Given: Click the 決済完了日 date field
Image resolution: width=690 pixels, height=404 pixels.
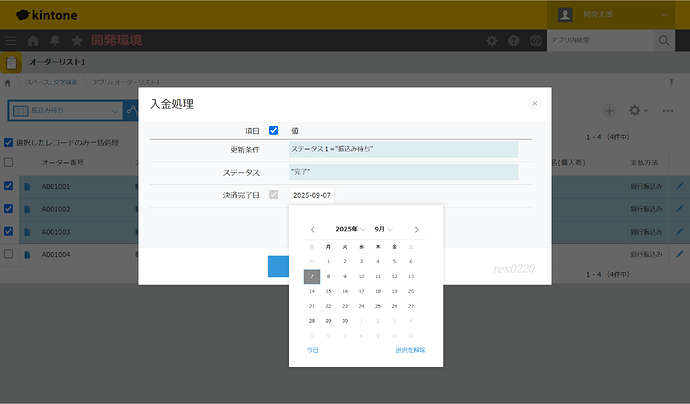Looking at the screenshot, I should coord(312,195).
